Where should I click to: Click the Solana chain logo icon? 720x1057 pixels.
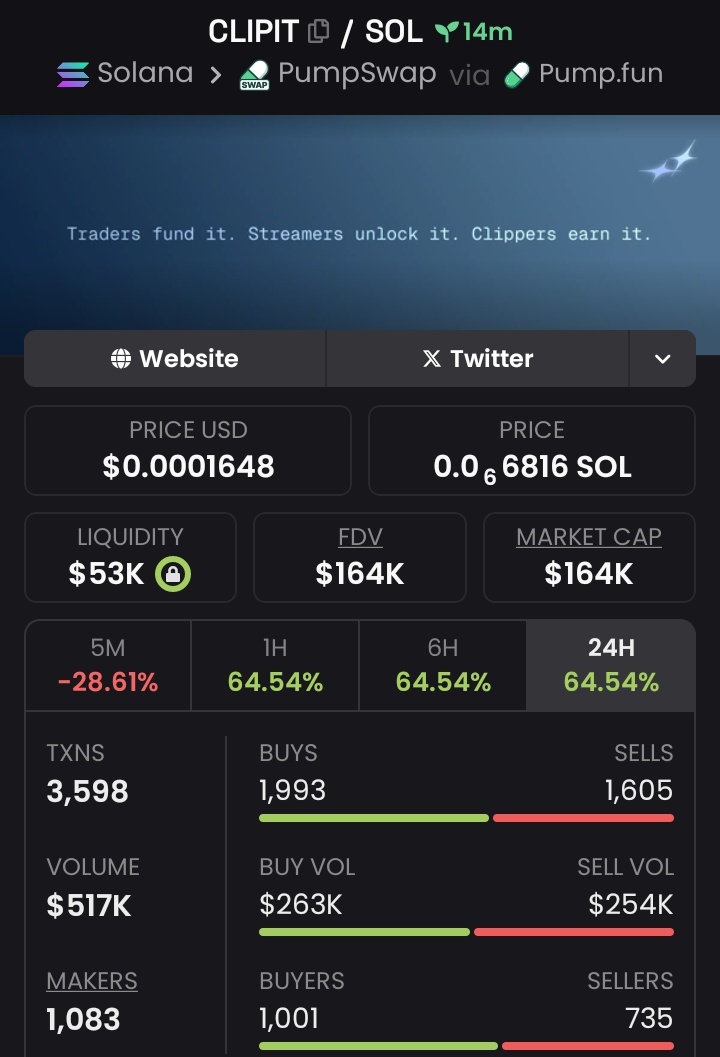coord(73,74)
